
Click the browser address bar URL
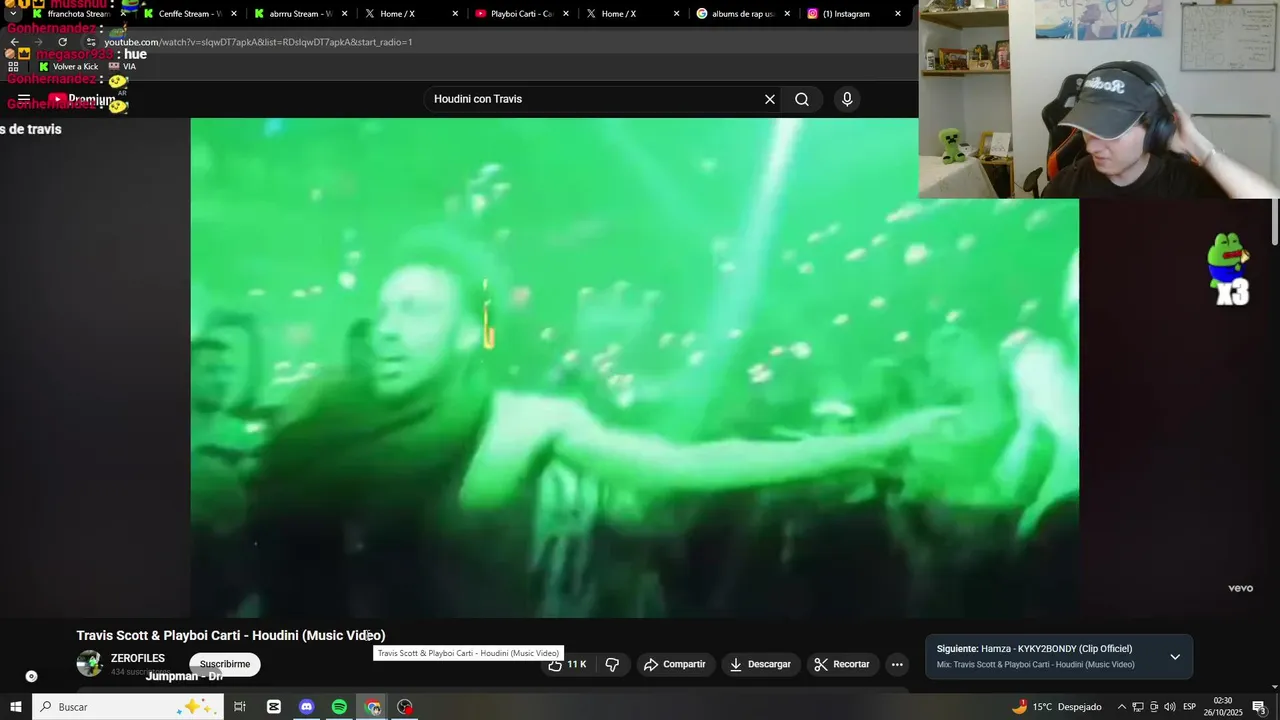pos(259,42)
